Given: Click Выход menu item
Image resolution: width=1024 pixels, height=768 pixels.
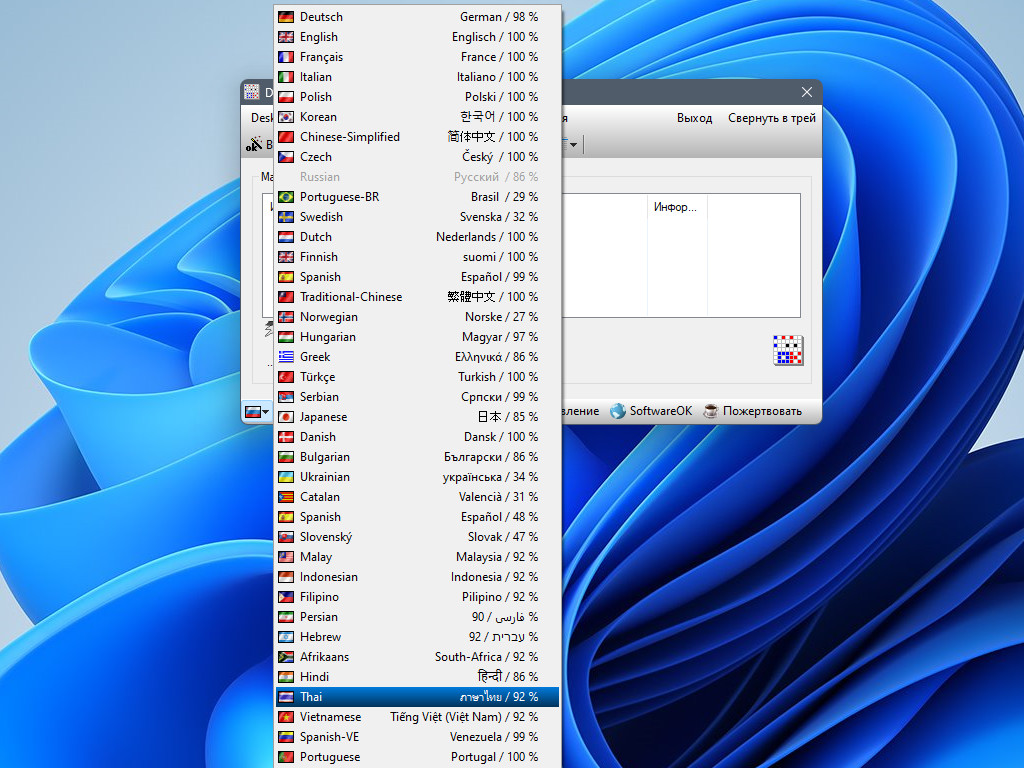Looking at the screenshot, I should [x=694, y=118].
